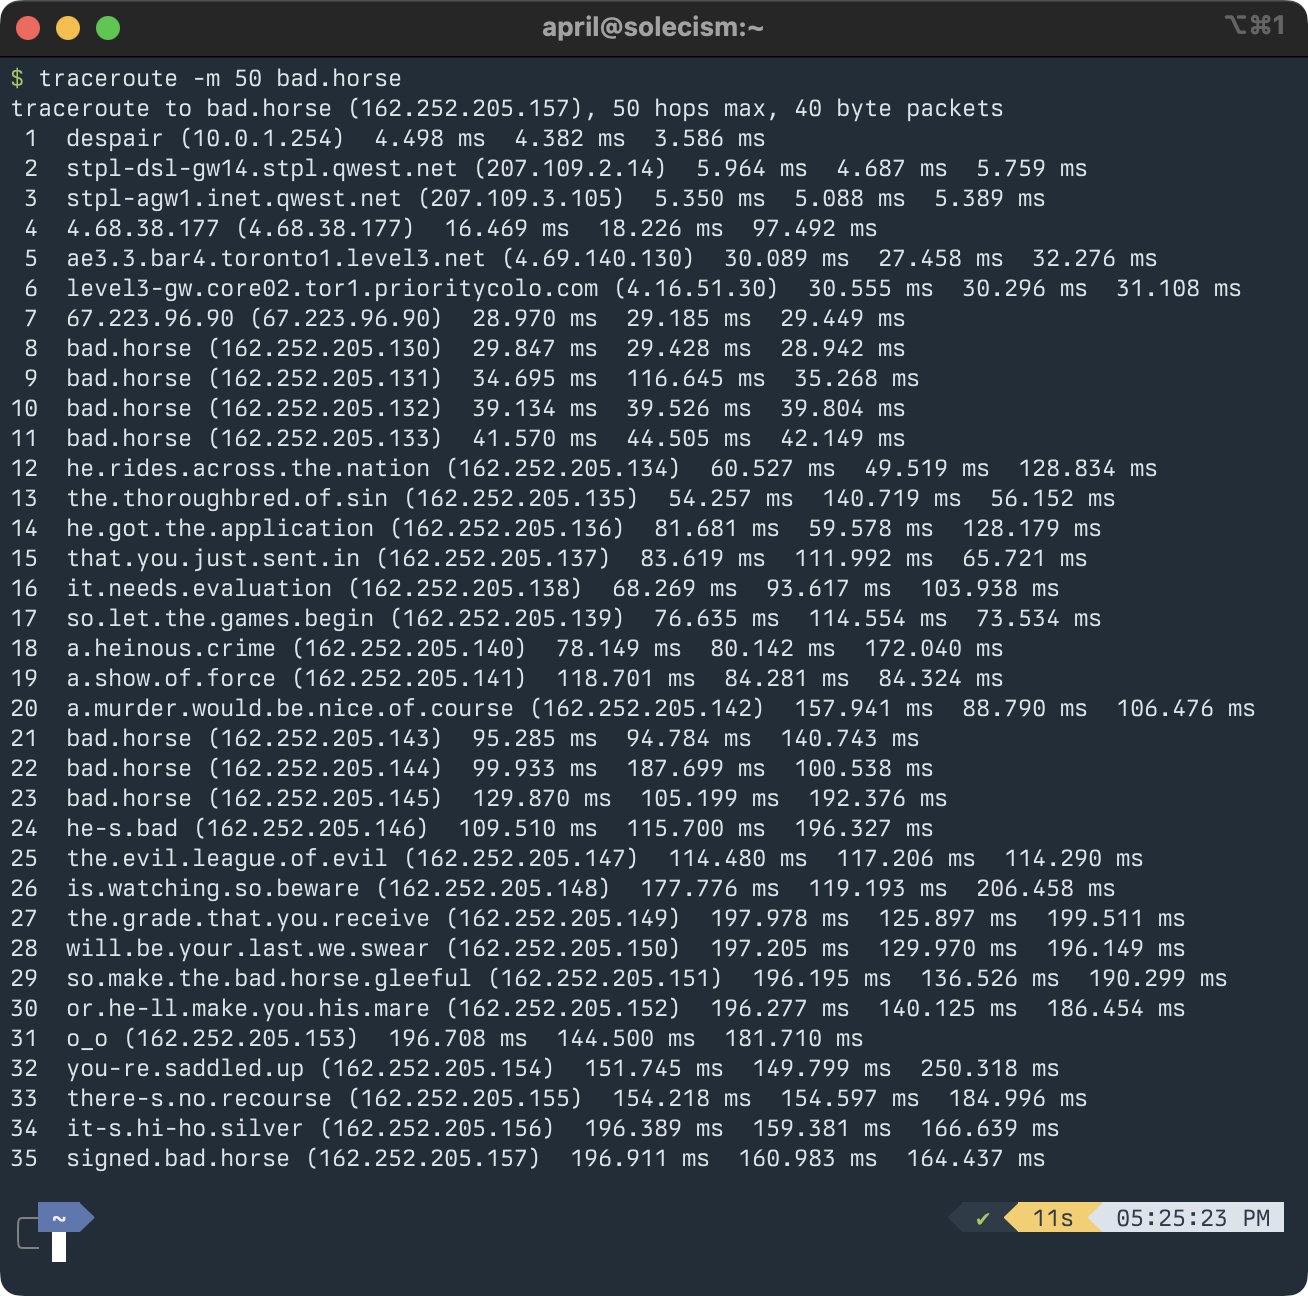The height and width of the screenshot is (1296, 1308).
Task: Click hostname he.rides.across.the.nation
Action: coord(248,468)
